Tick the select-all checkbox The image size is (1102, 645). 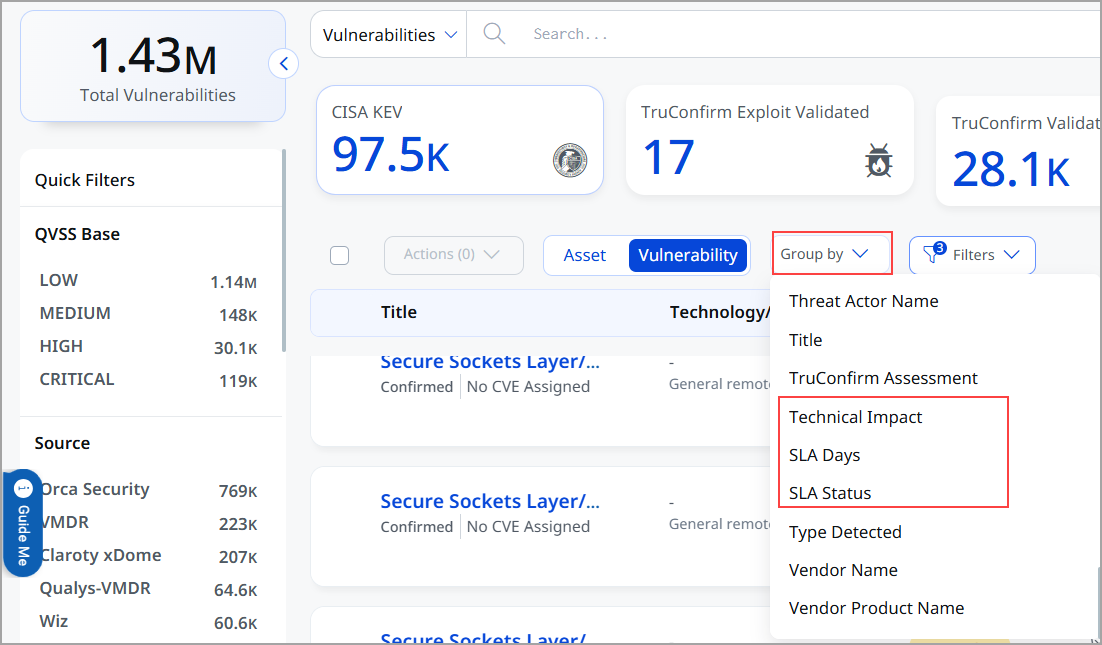tap(339, 255)
